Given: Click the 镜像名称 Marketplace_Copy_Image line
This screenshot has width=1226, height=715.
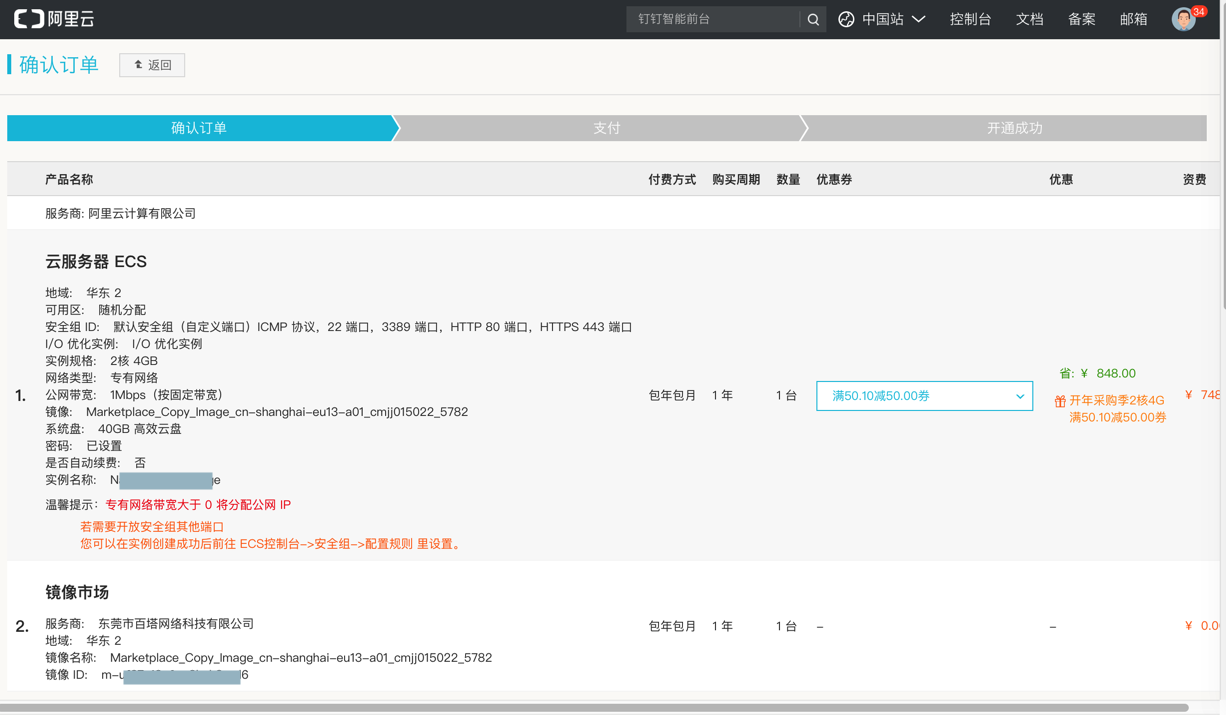Looking at the screenshot, I should coord(268,658).
